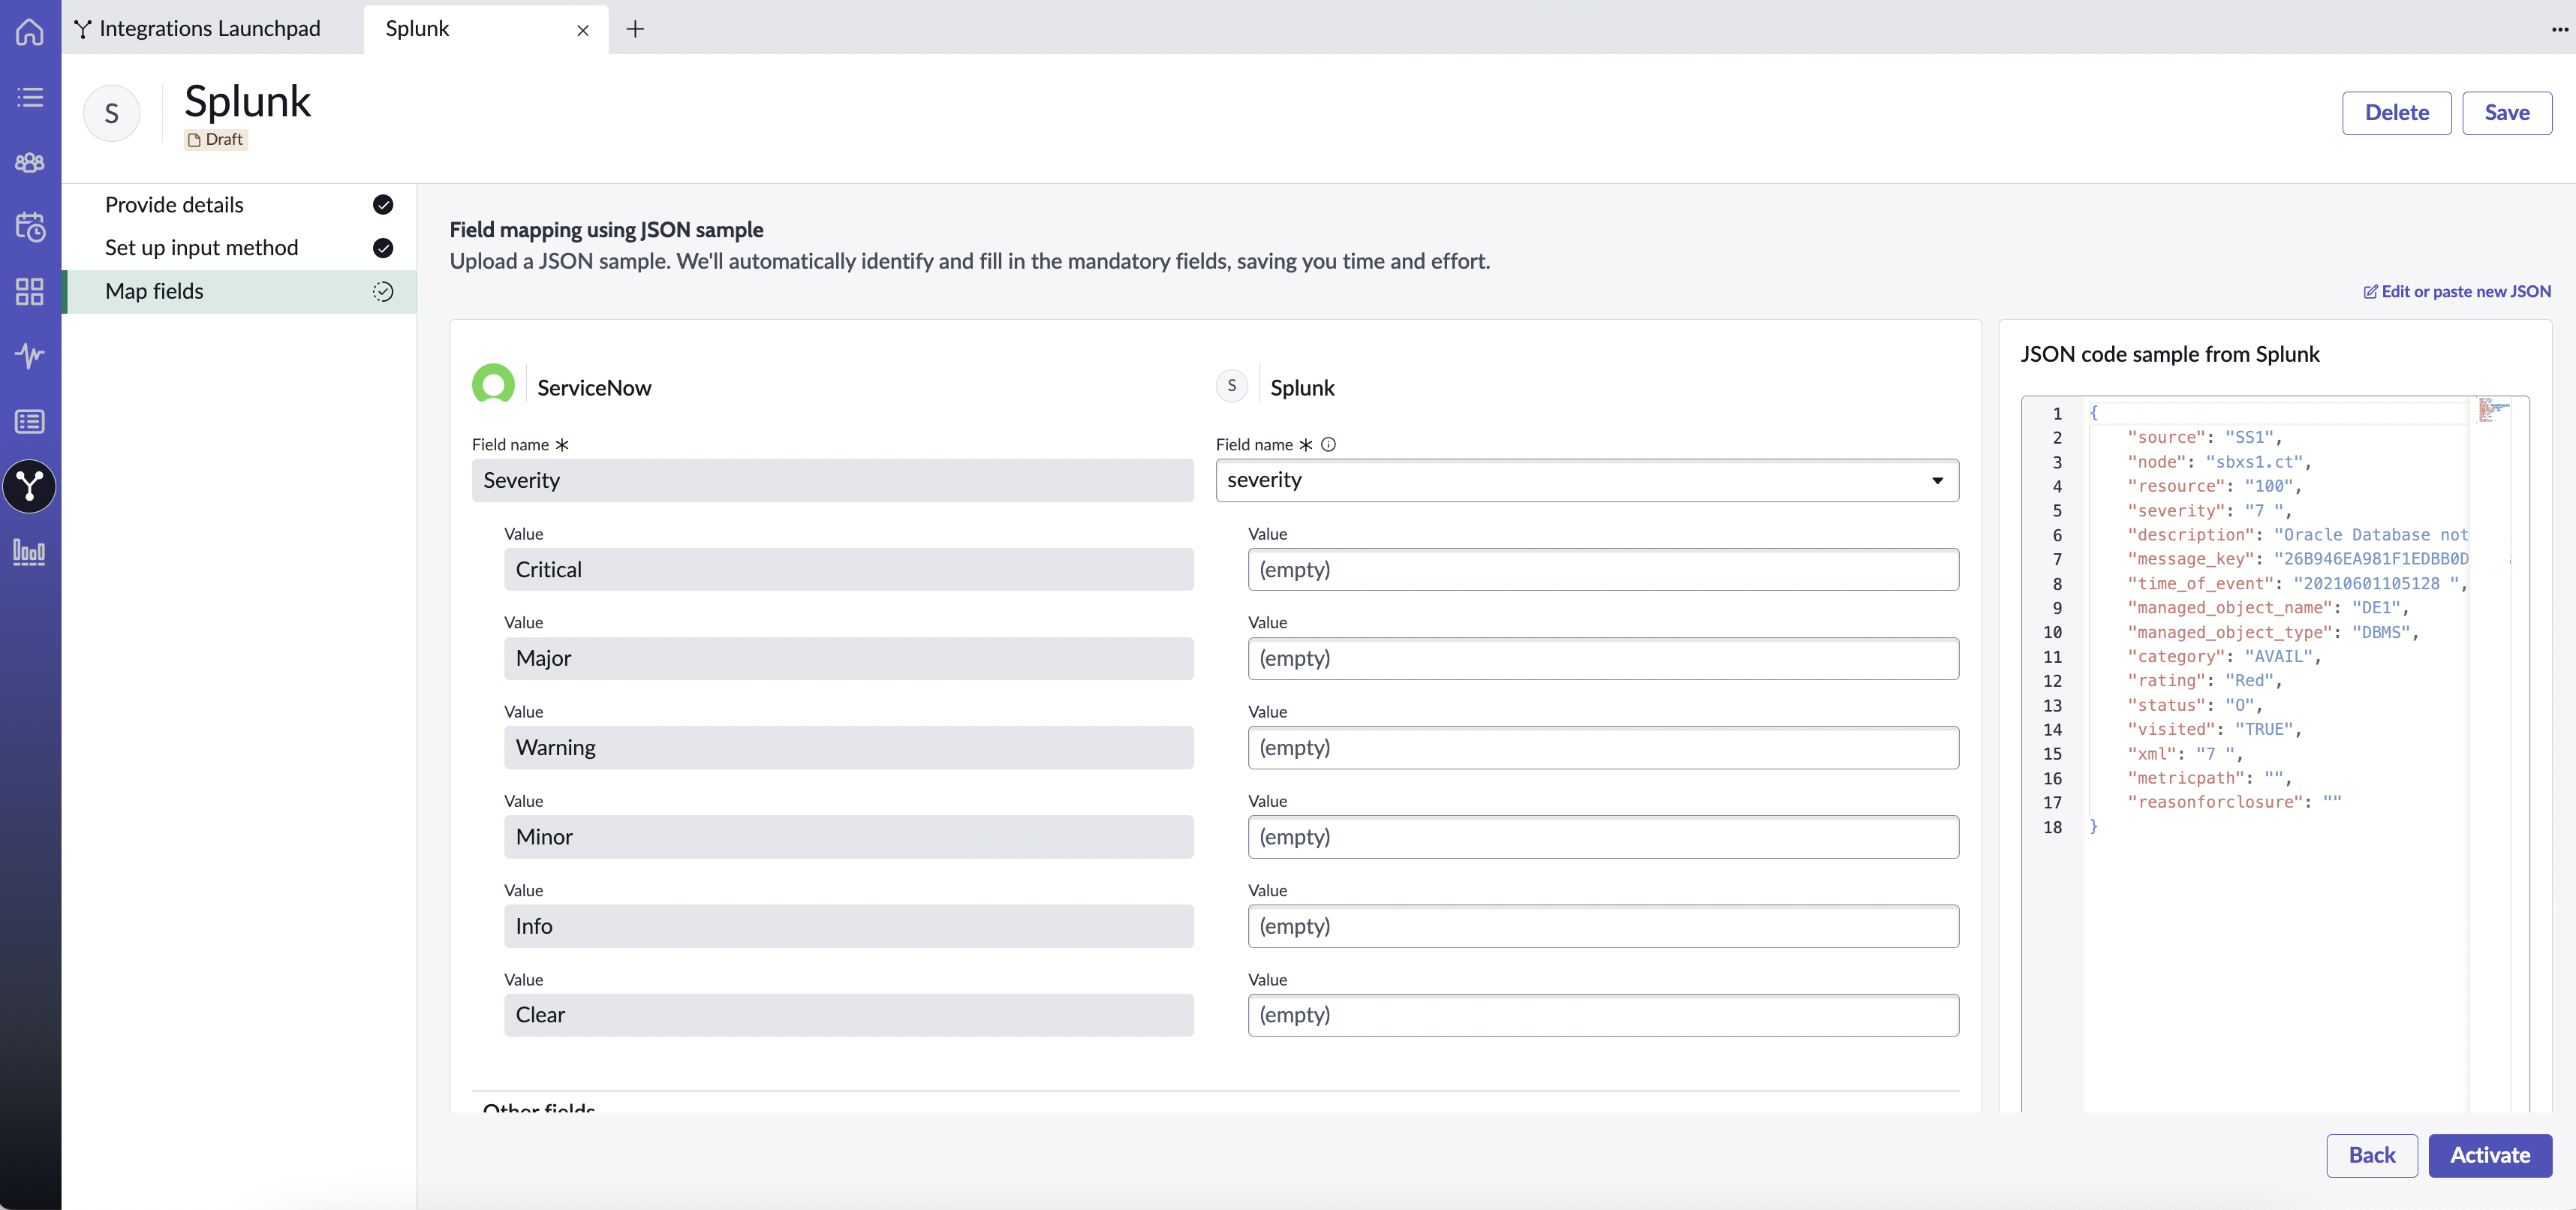The image size is (2576, 1210).
Task: Click the ServiceNow green logo
Action: 493,384
